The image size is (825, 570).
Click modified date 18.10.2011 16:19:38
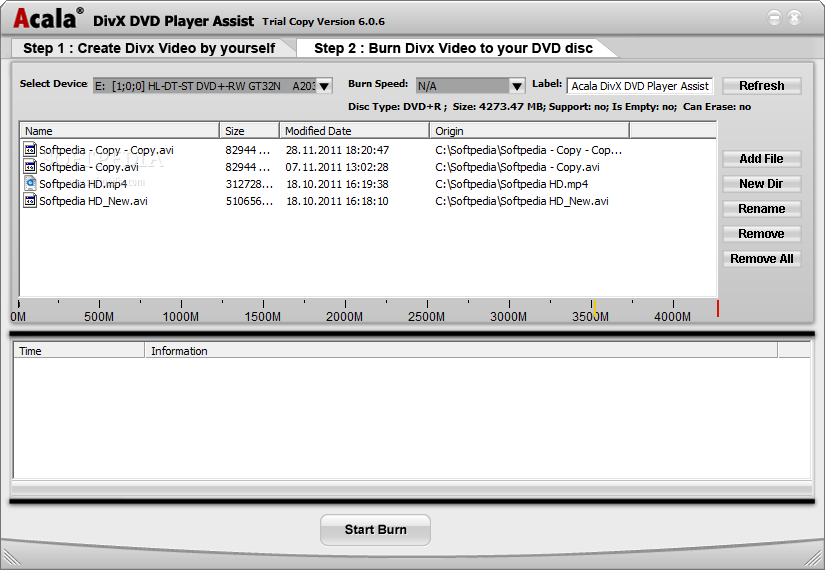click(x=337, y=184)
